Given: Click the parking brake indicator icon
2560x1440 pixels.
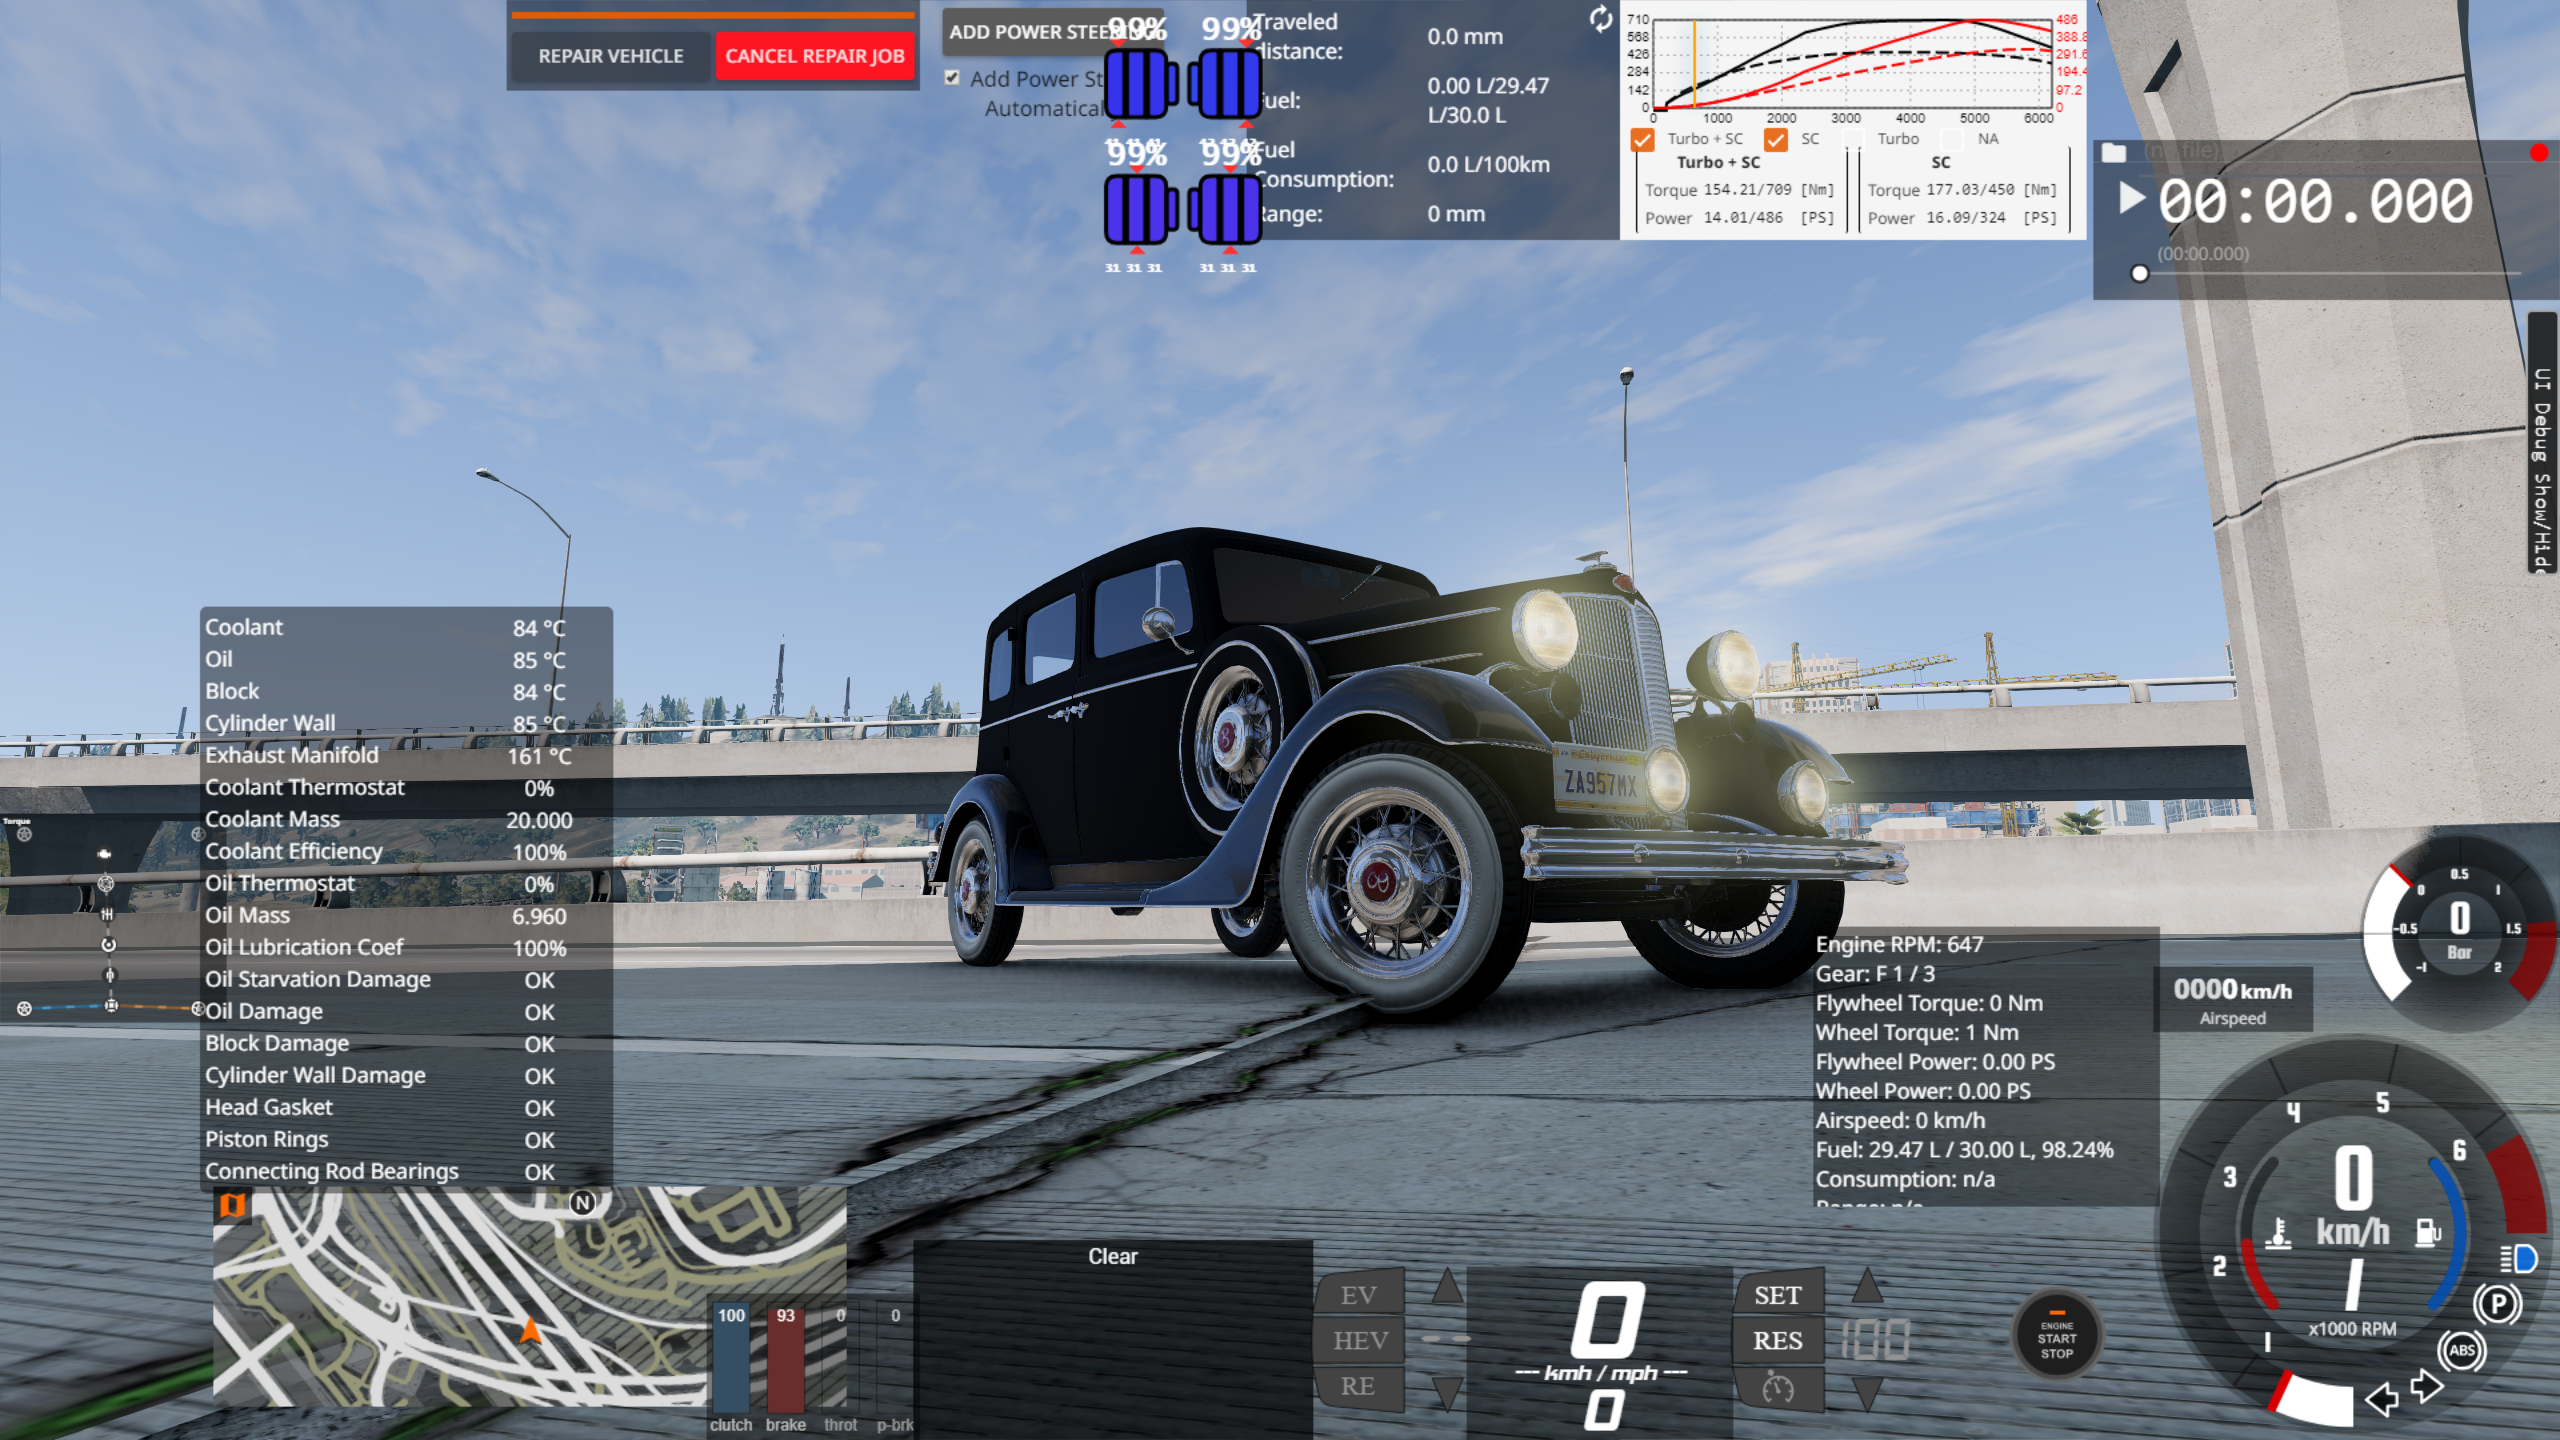Looking at the screenshot, I should [x=2498, y=1304].
